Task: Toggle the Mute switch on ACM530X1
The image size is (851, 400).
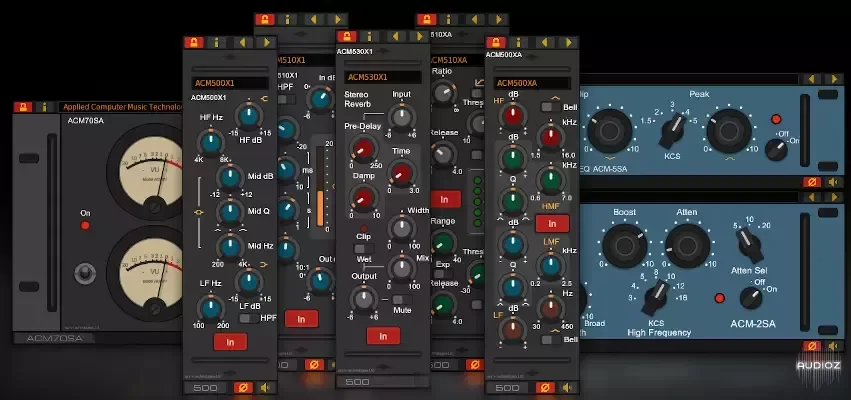Action: [402, 300]
